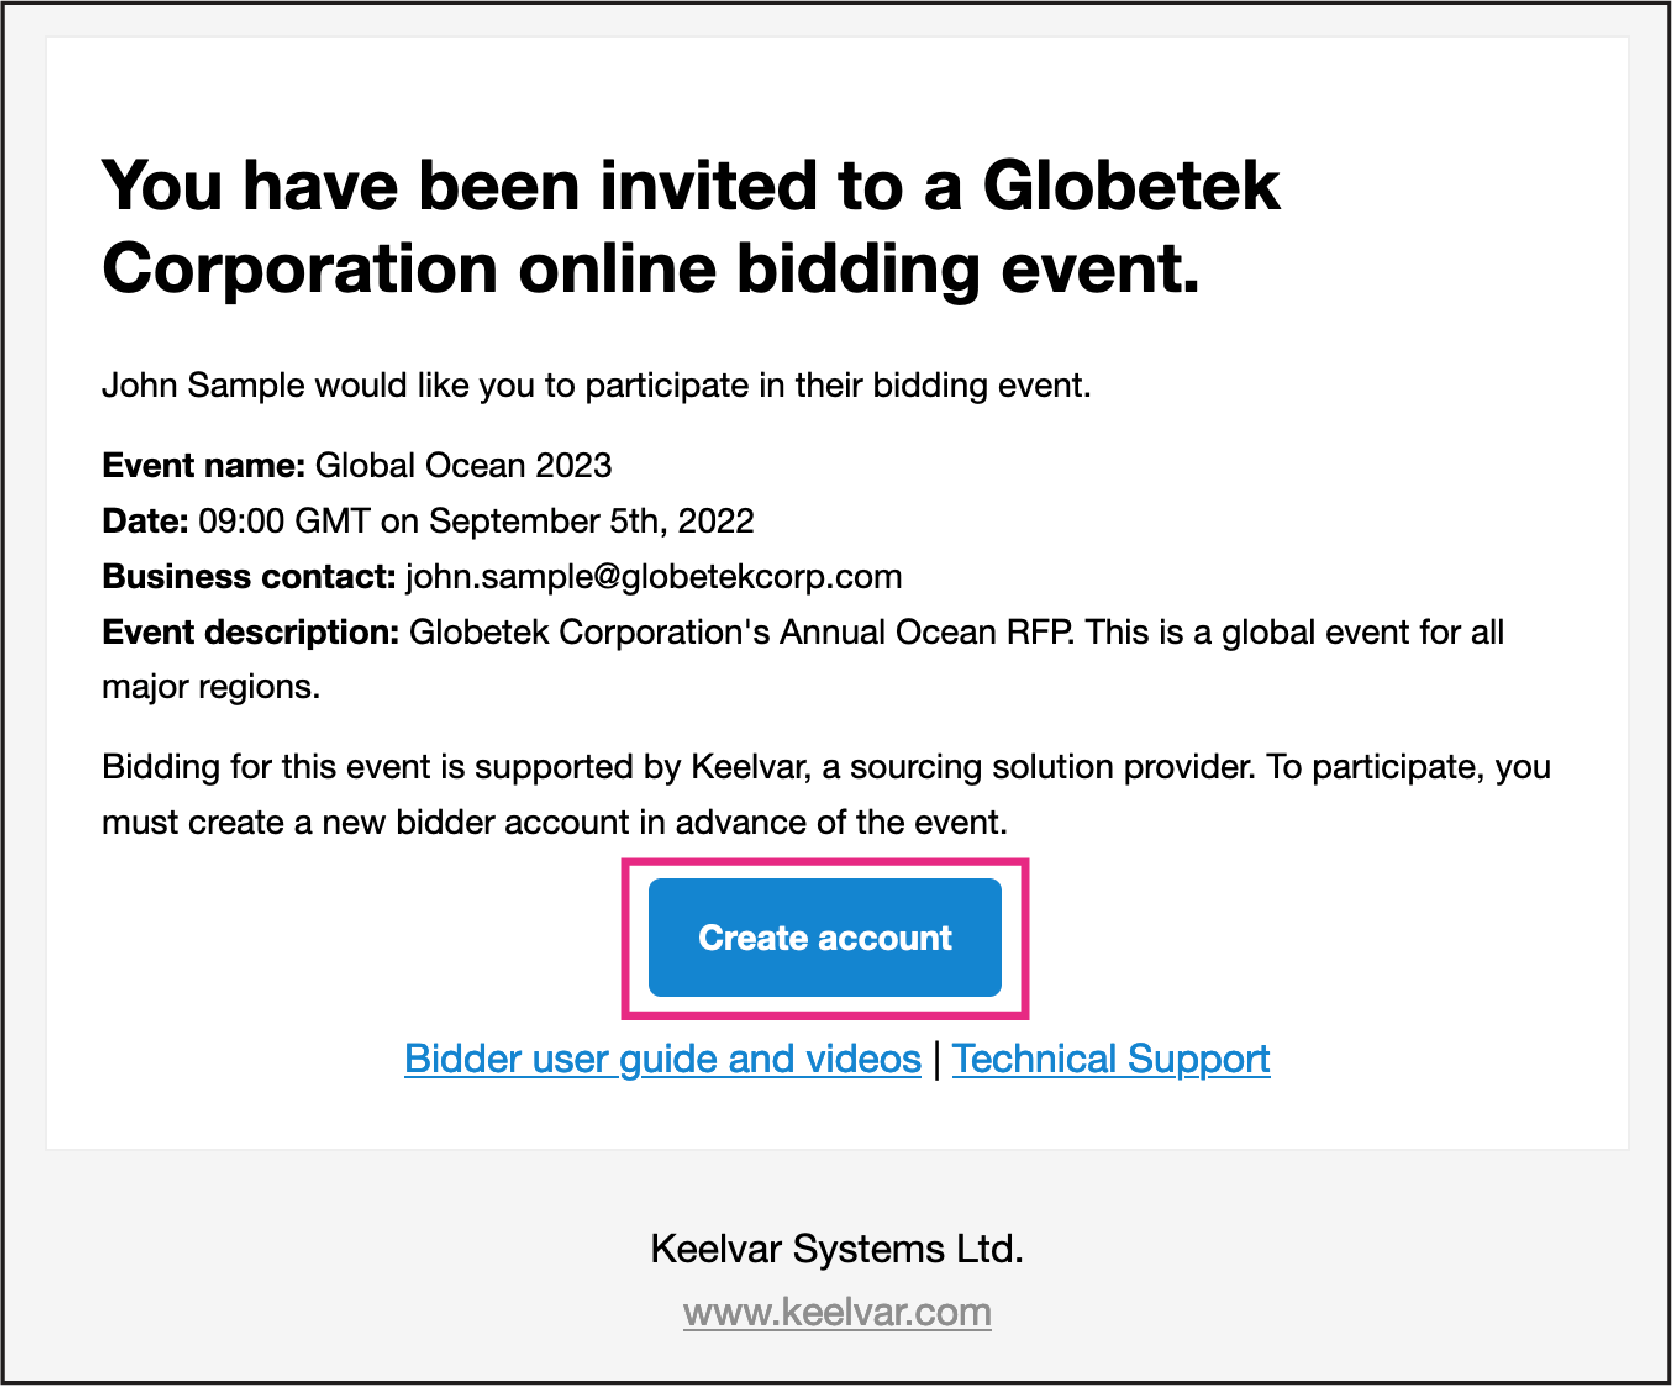Viewport: 1672px width, 1386px height.
Task: Click the john.sample@globetekcorp.com email address
Action: click(654, 577)
